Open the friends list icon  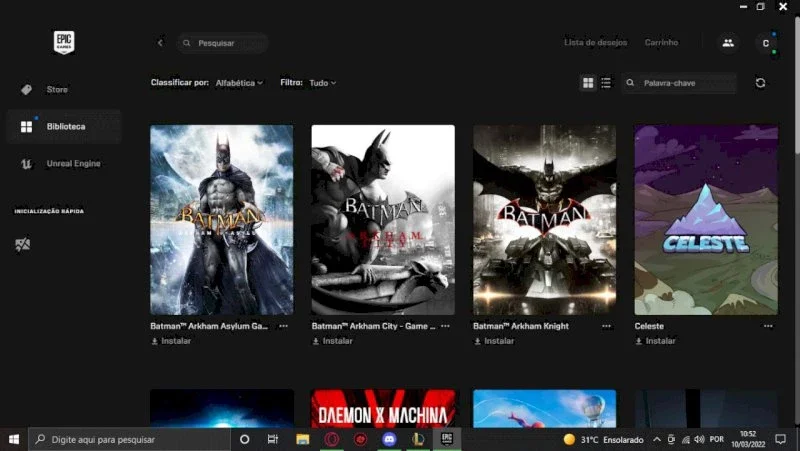[728, 43]
